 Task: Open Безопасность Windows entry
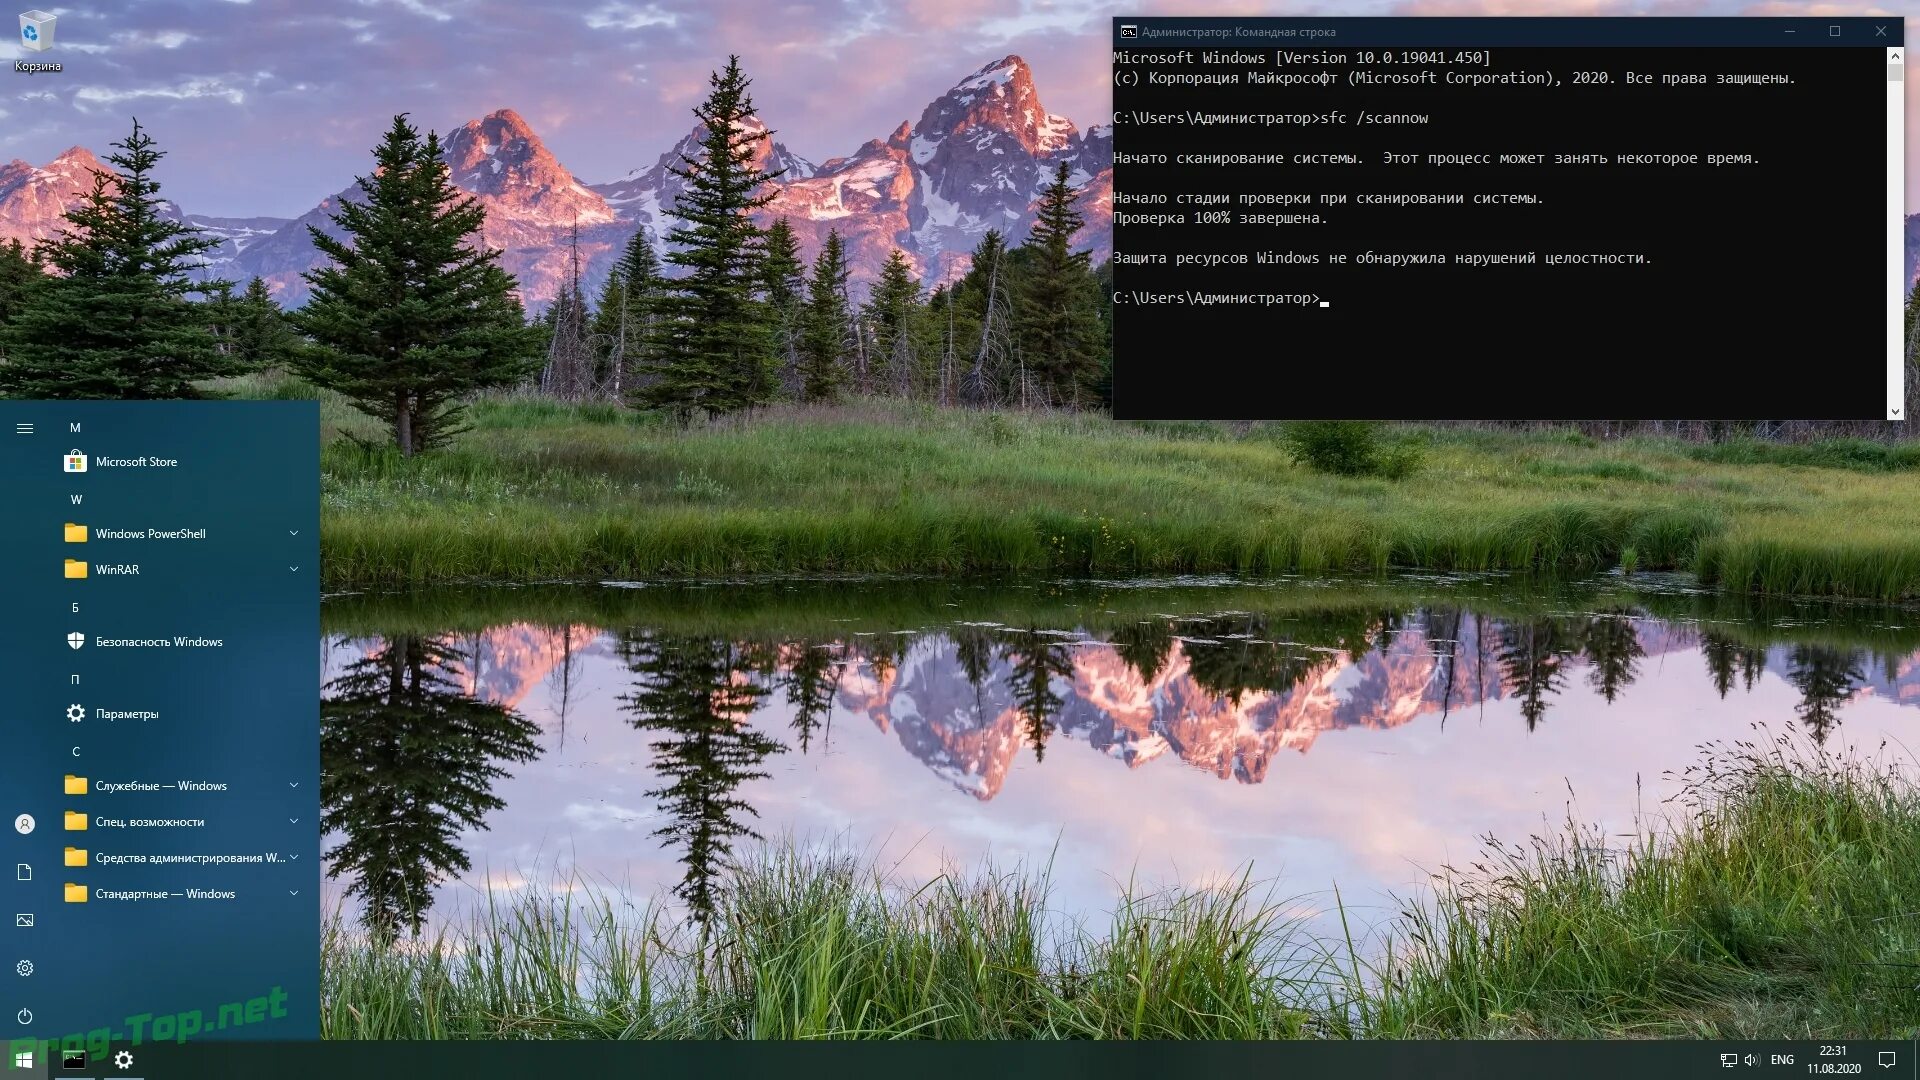[x=158, y=642]
